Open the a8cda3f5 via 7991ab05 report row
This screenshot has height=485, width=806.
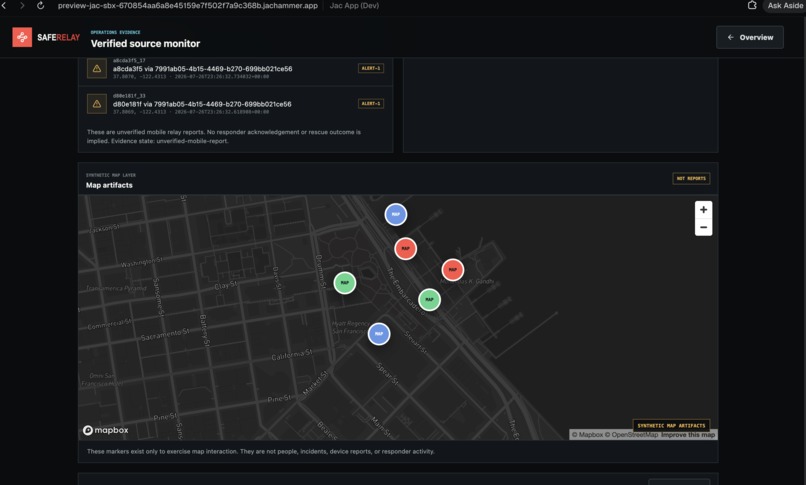235,69
